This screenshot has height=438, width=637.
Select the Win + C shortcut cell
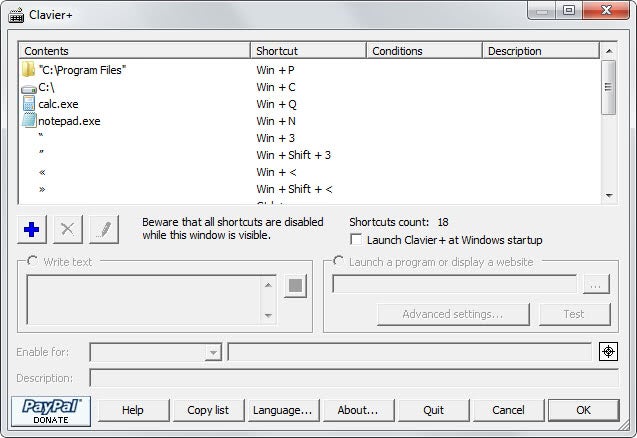pos(276,87)
